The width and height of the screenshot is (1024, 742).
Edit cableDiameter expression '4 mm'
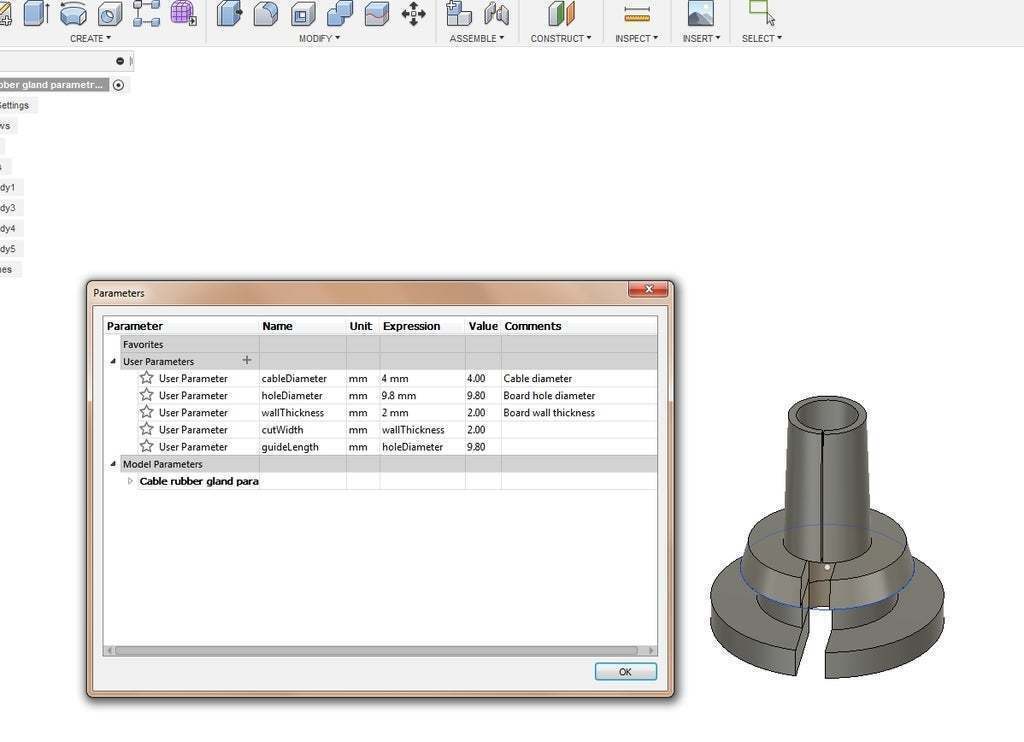(422, 378)
